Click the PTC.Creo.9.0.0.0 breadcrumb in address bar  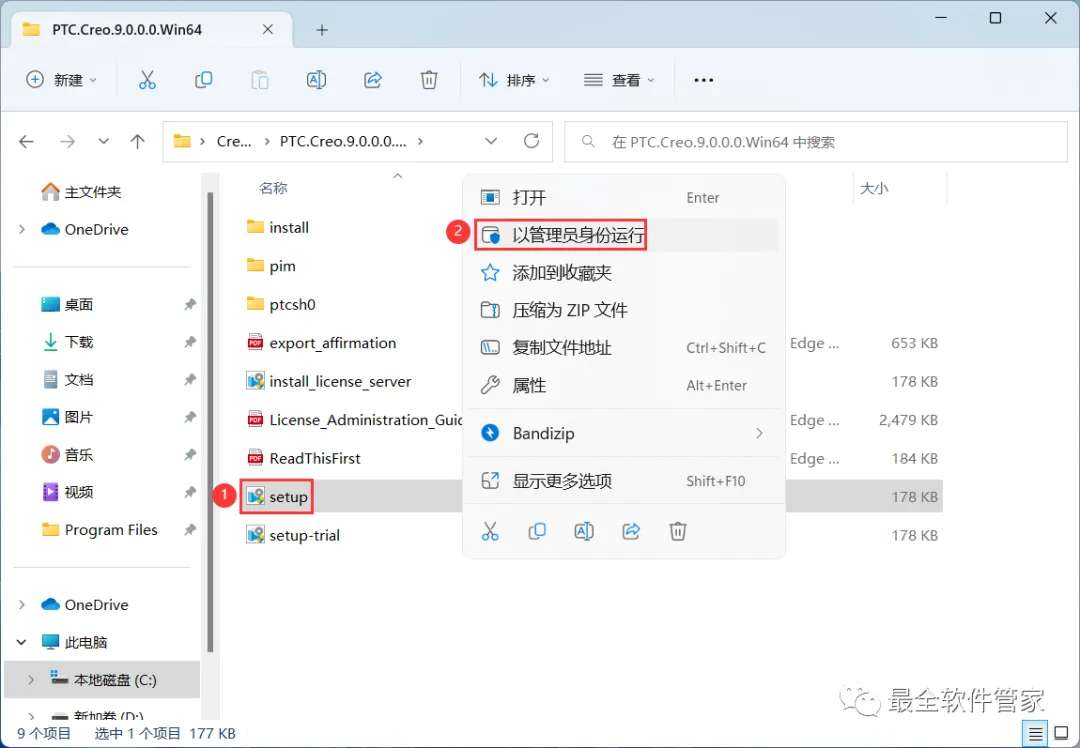click(343, 141)
